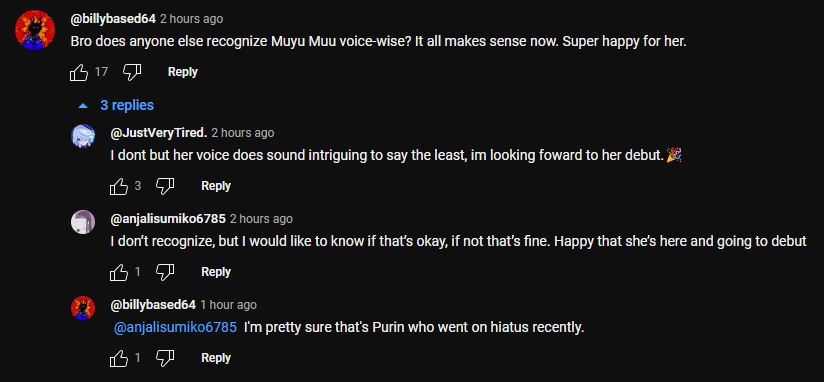
Task: Dislike anjalisumiko6785's reply
Action: [165, 272]
